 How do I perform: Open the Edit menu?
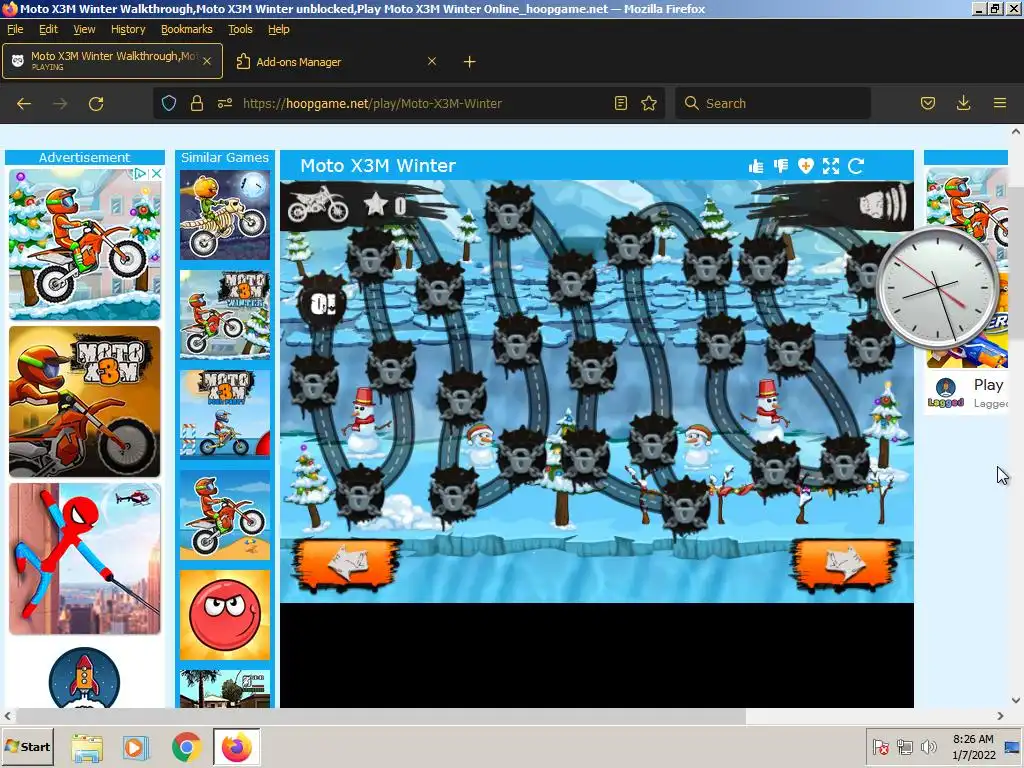pyautogui.click(x=48, y=29)
